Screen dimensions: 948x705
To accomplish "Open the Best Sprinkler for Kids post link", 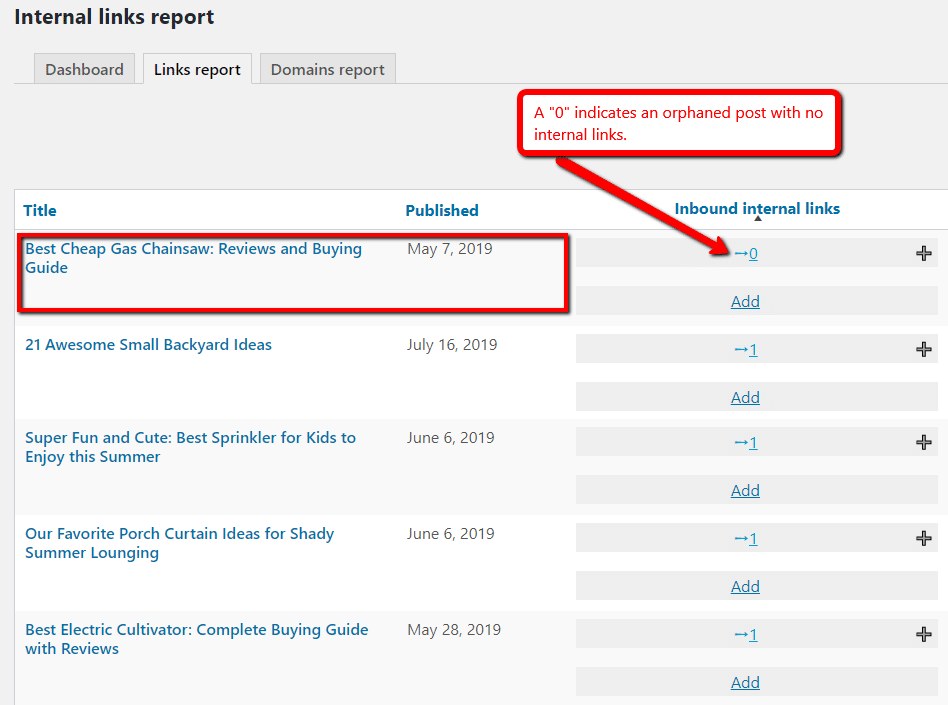I will tap(190, 447).
